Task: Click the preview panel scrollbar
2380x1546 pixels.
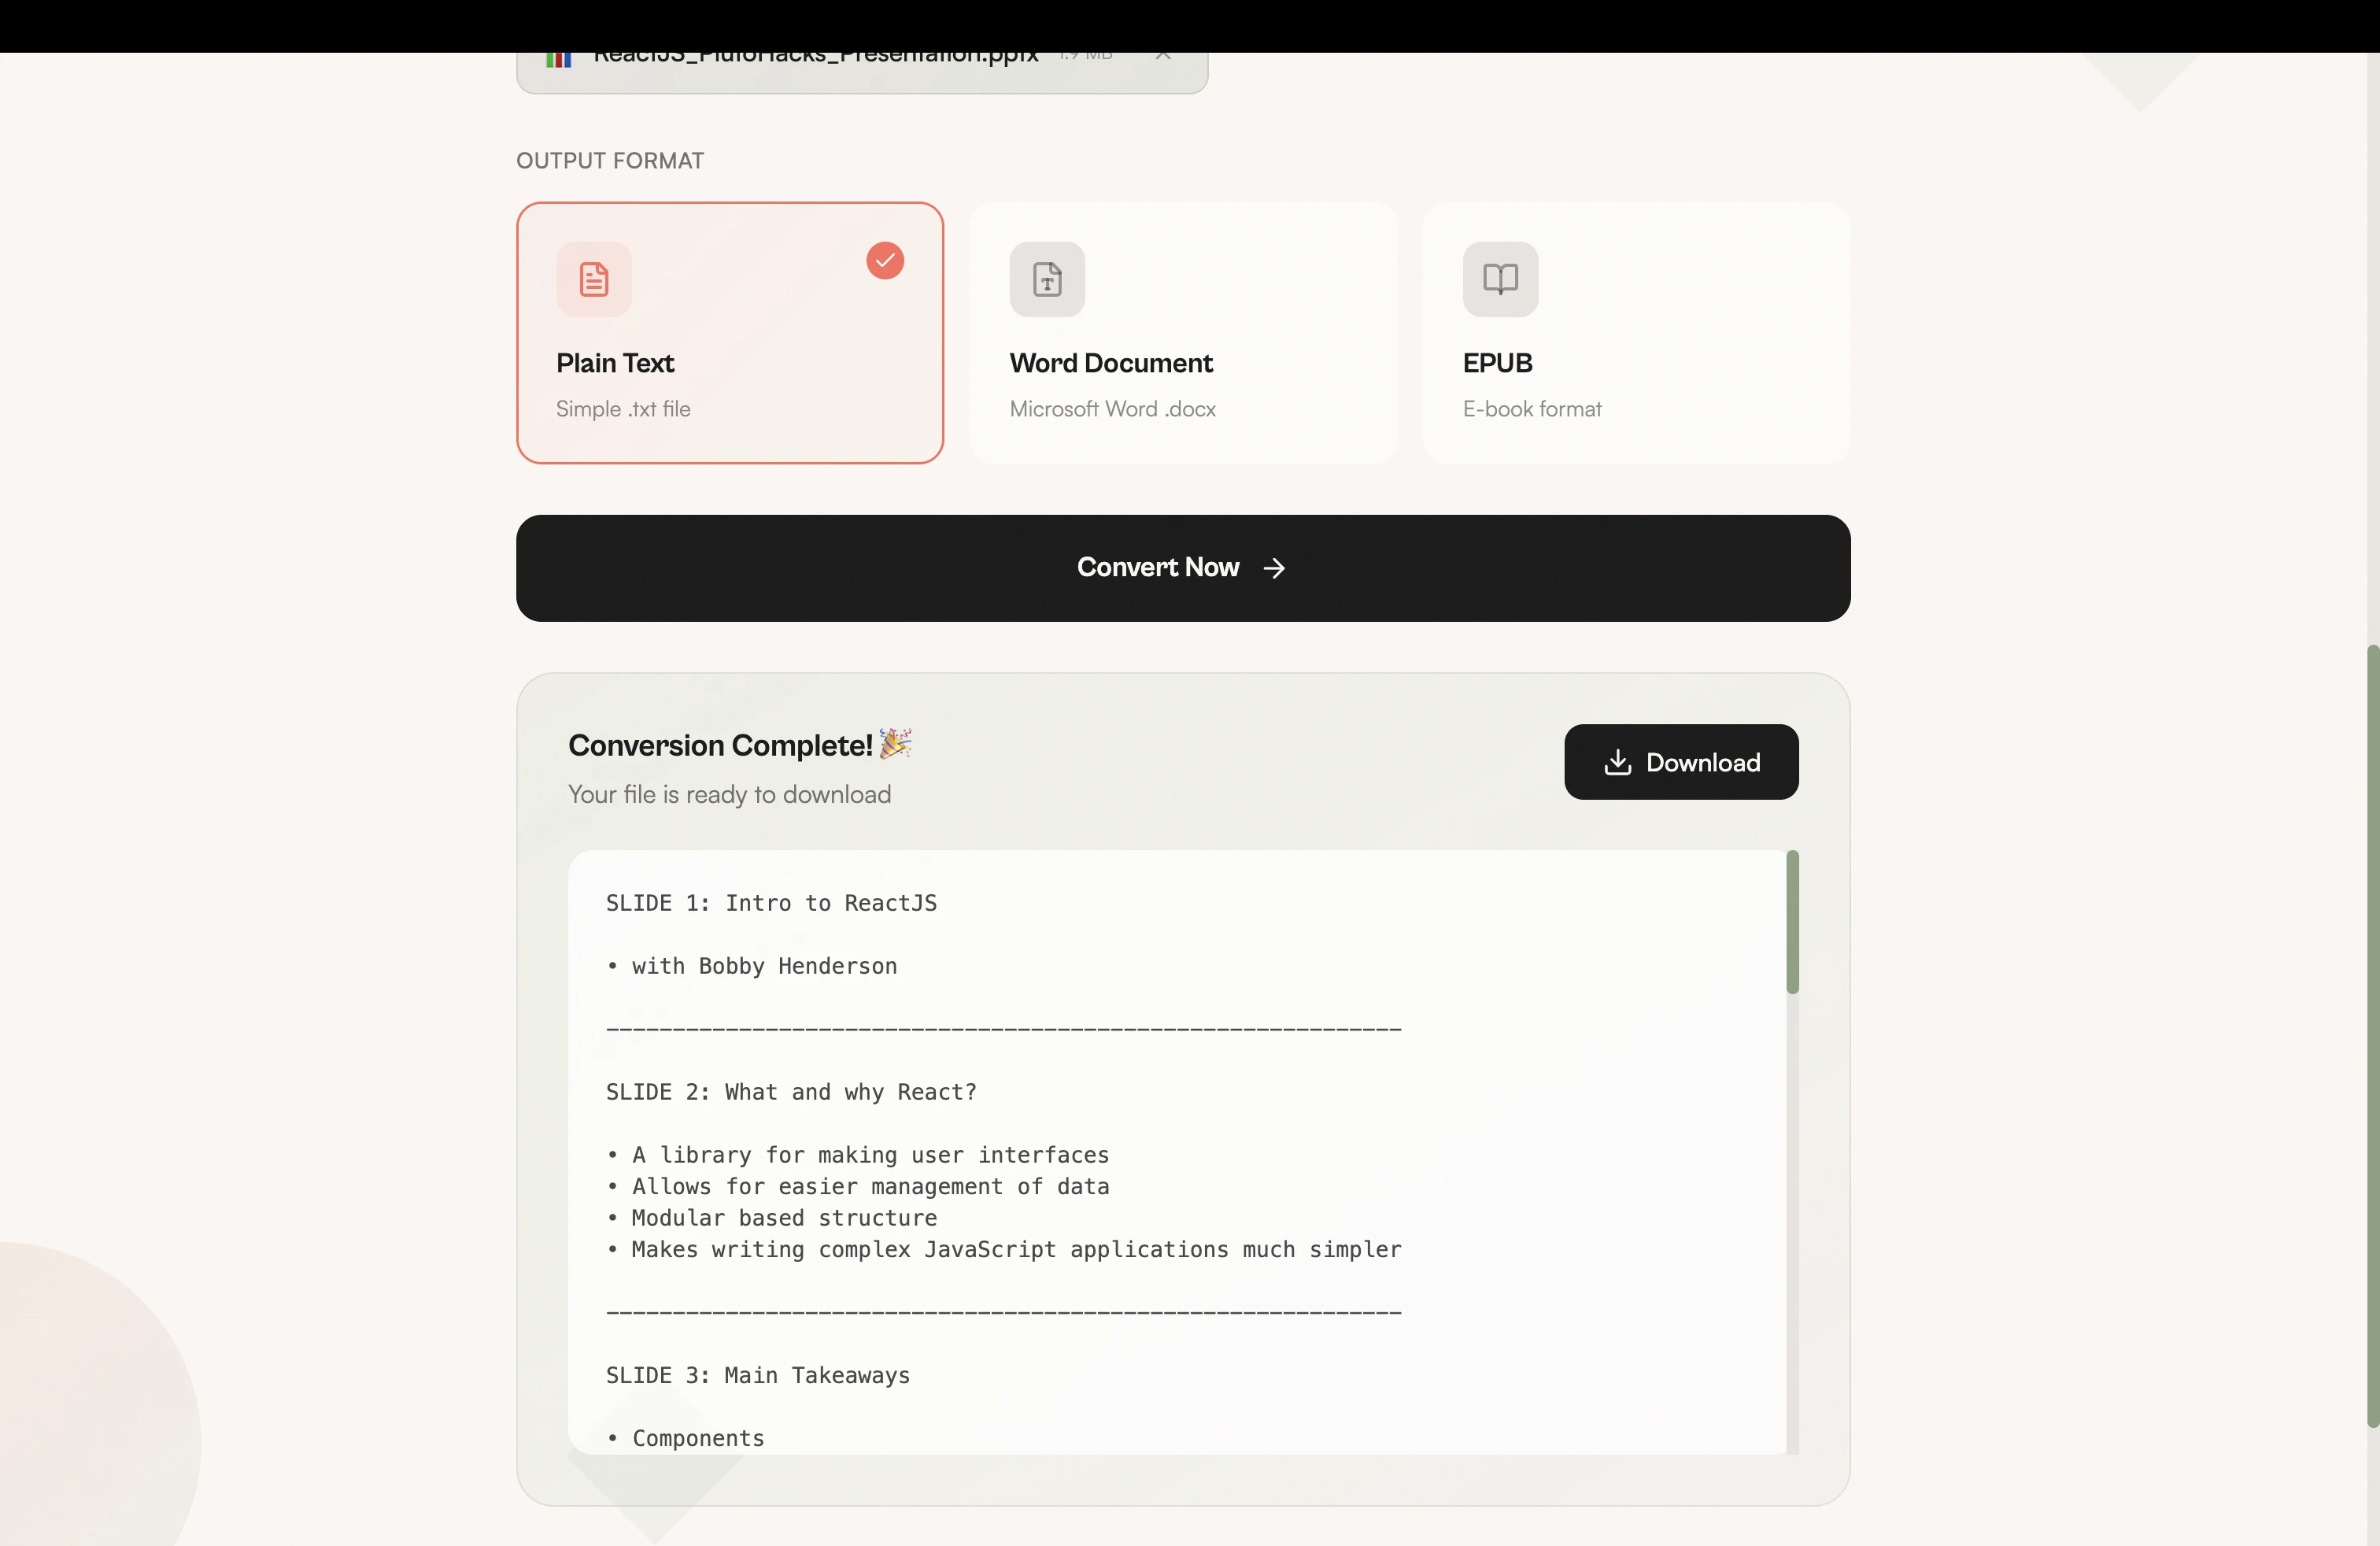Action: [x=1791, y=922]
